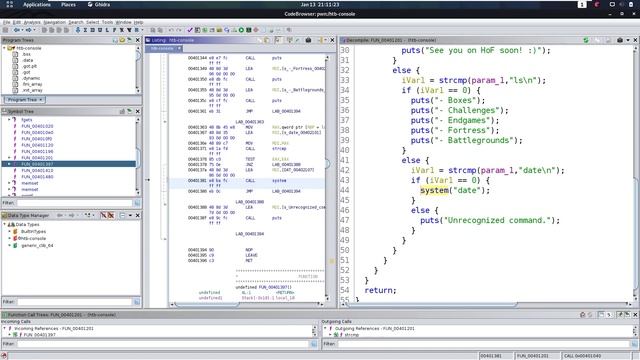This screenshot has width=640, height=360.
Task: Click the green circle toolbar icon
Action: 241,30
